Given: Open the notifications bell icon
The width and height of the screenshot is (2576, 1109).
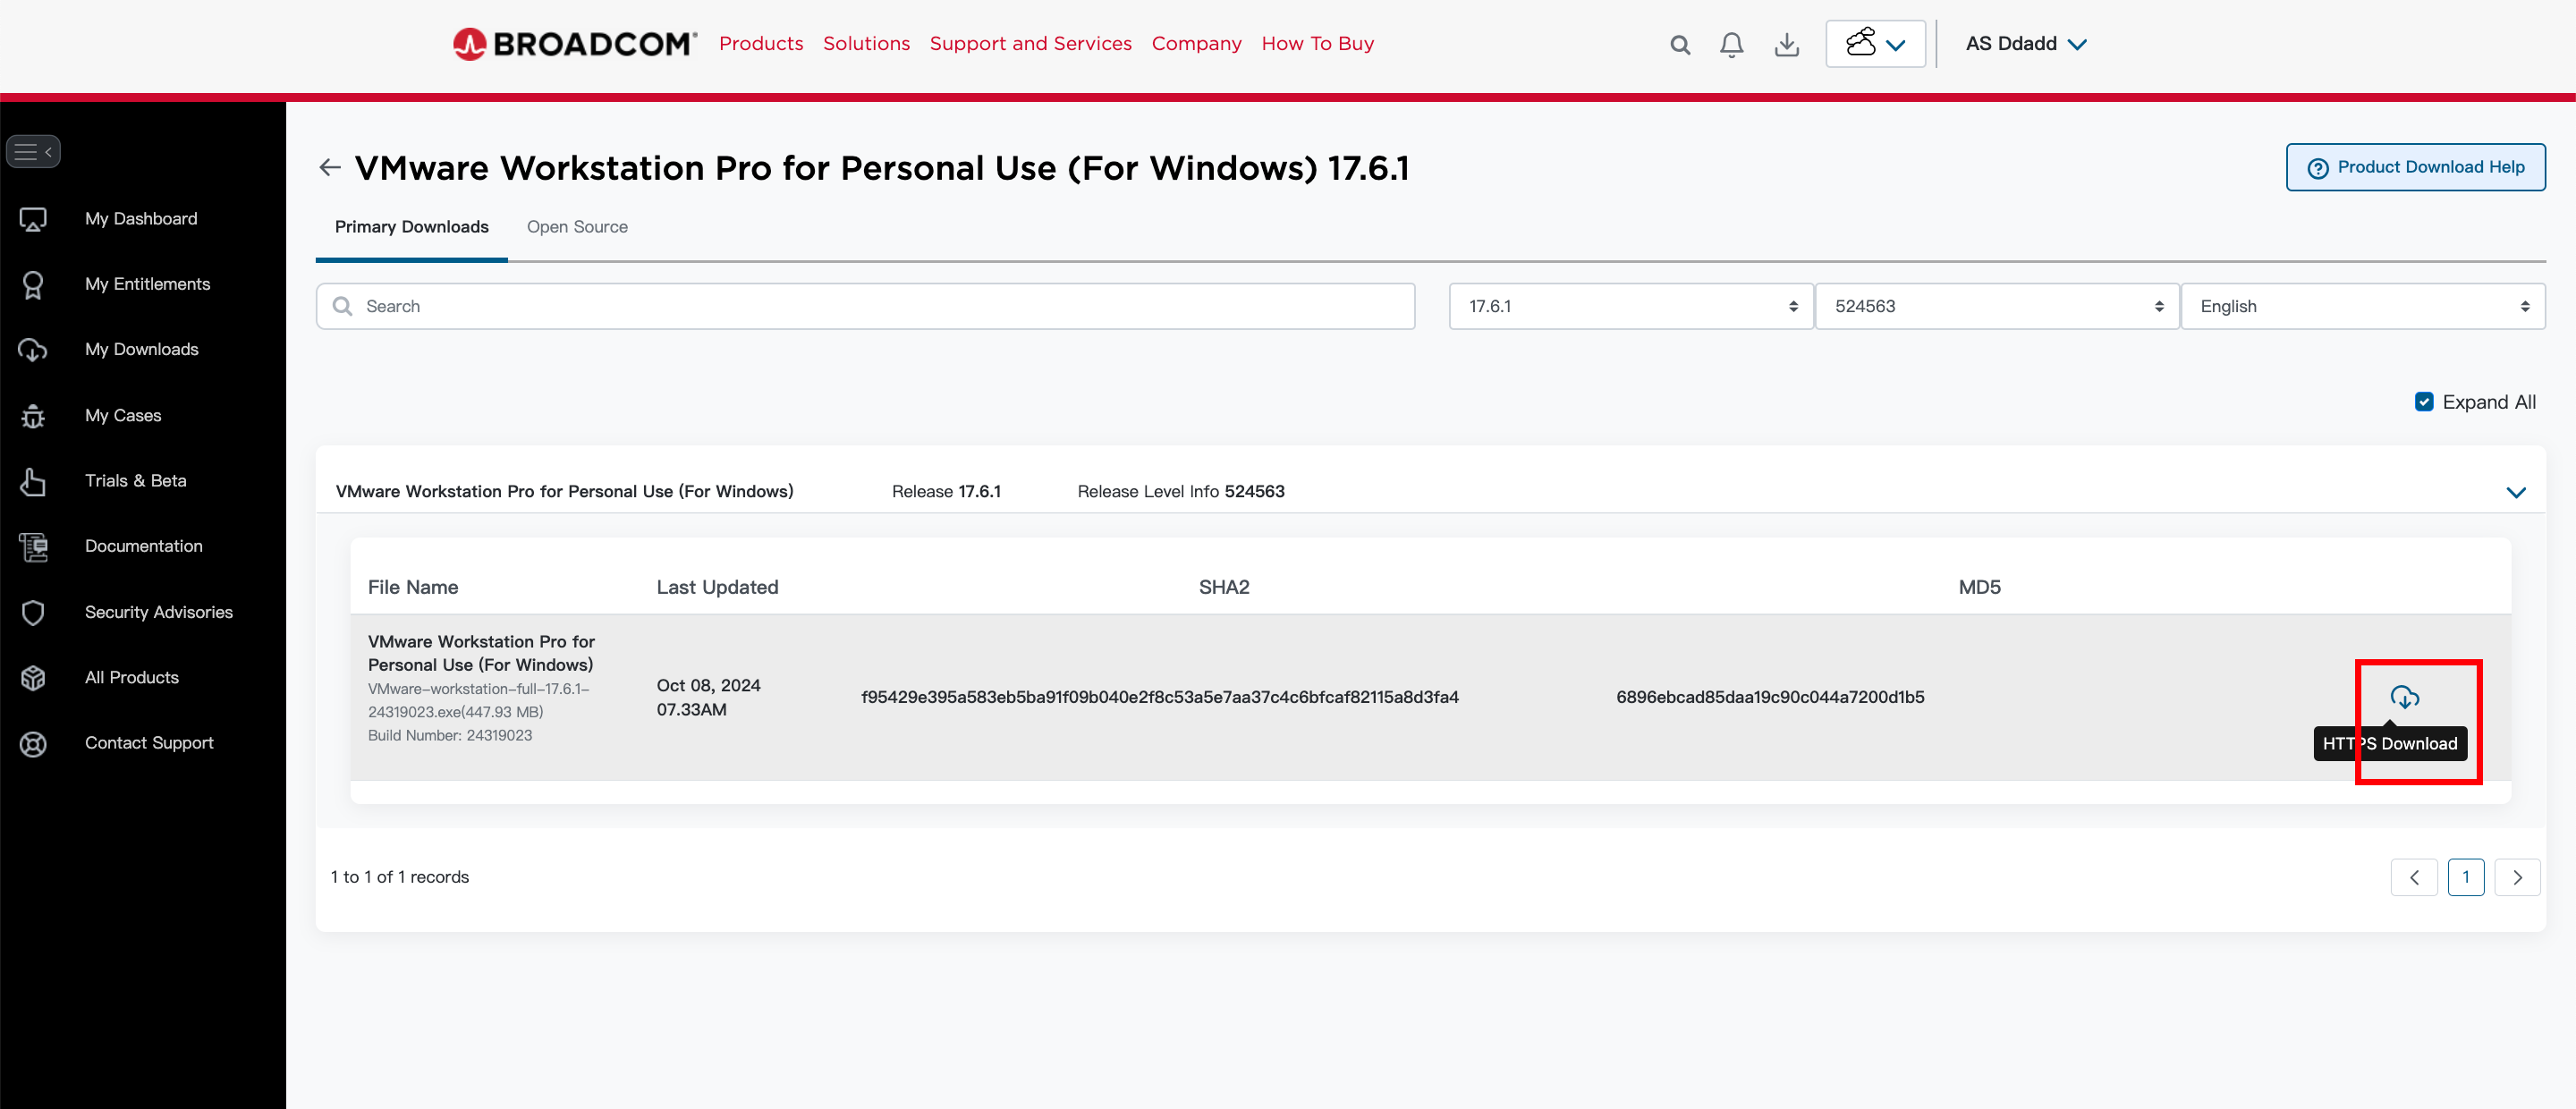Looking at the screenshot, I should [1732, 45].
